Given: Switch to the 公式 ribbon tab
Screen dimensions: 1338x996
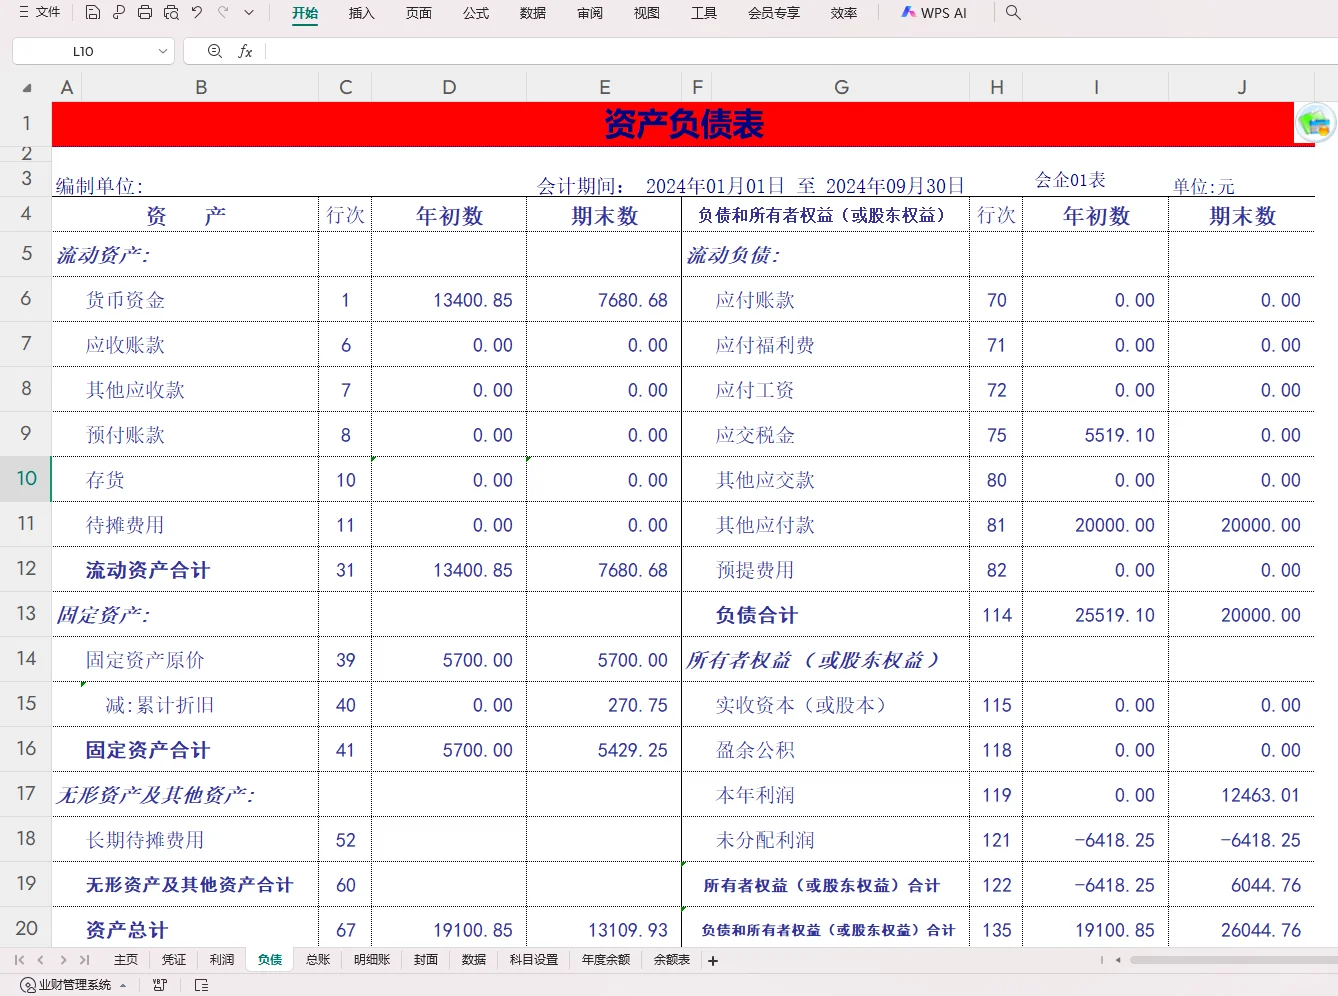Looking at the screenshot, I should (x=475, y=13).
